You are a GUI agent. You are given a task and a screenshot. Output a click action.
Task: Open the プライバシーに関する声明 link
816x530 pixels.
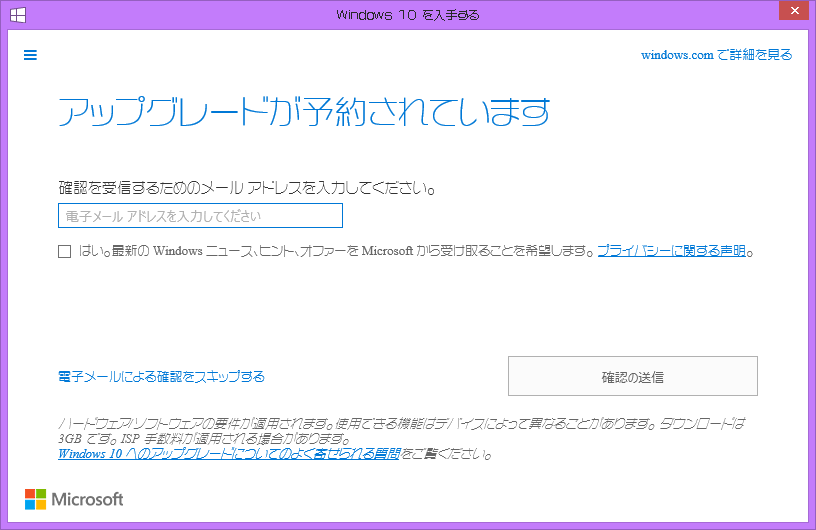click(671, 251)
